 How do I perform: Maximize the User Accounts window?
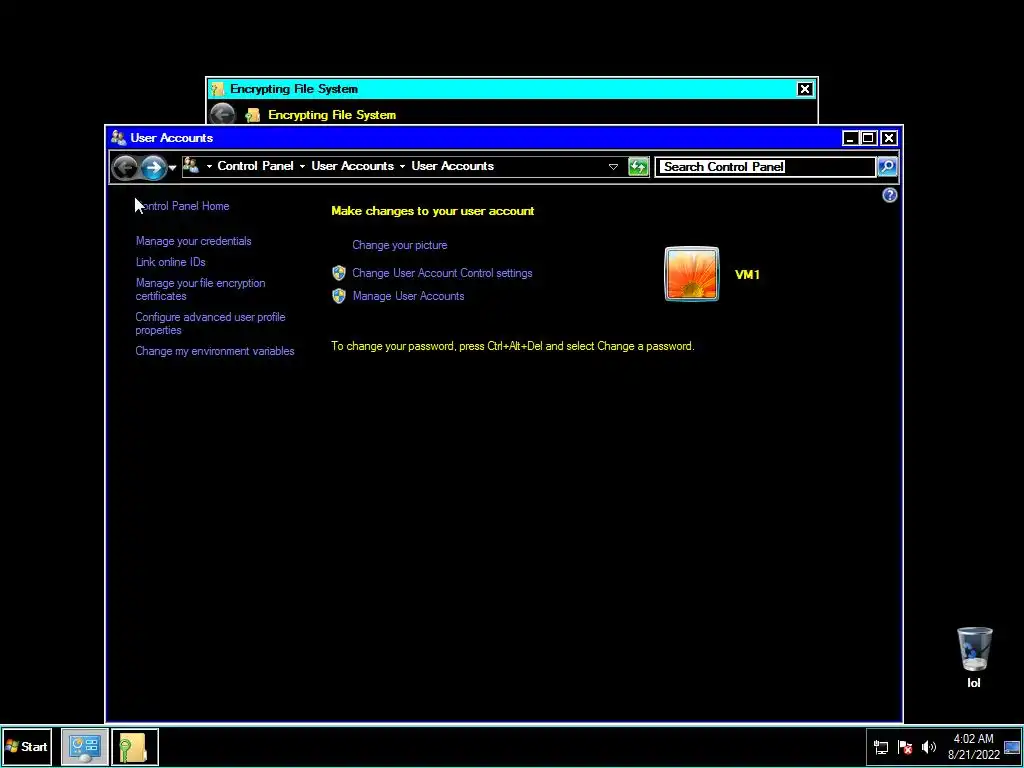[869, 138]
